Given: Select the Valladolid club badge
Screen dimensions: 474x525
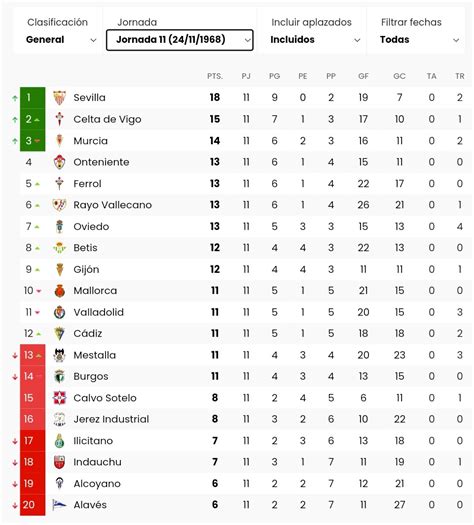Looking at the screenshot, I should (60, 312).
